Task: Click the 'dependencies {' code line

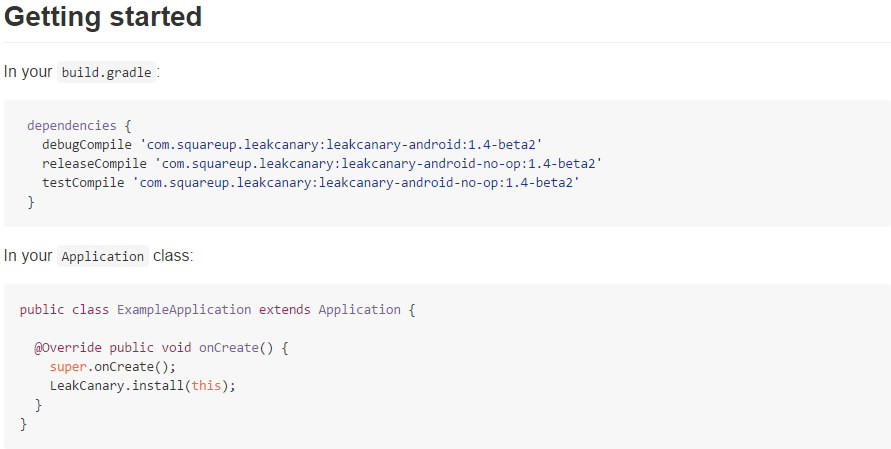Action: [x=79, y=126]
